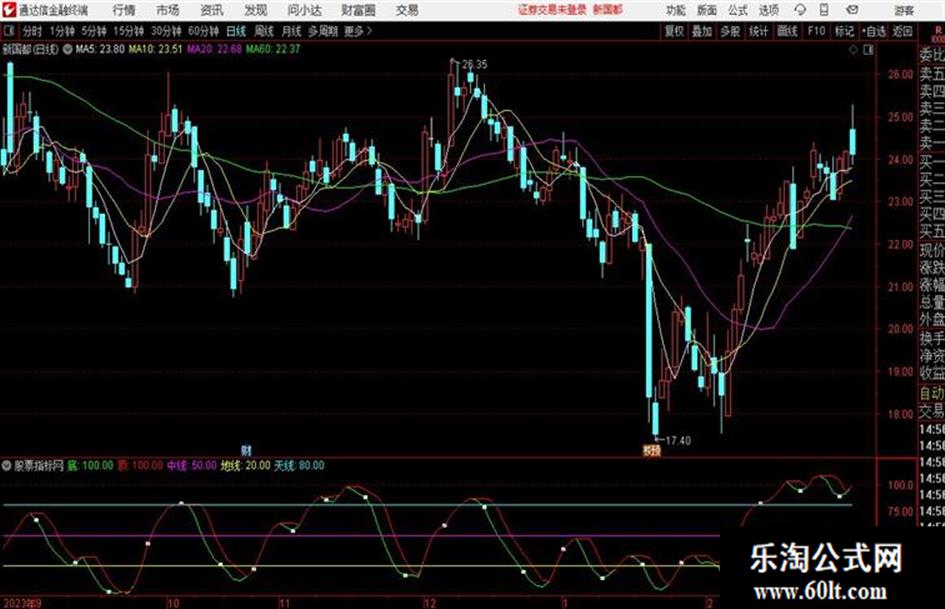Open the 交易 menu
Screen dimensions: 945x609
407,10
